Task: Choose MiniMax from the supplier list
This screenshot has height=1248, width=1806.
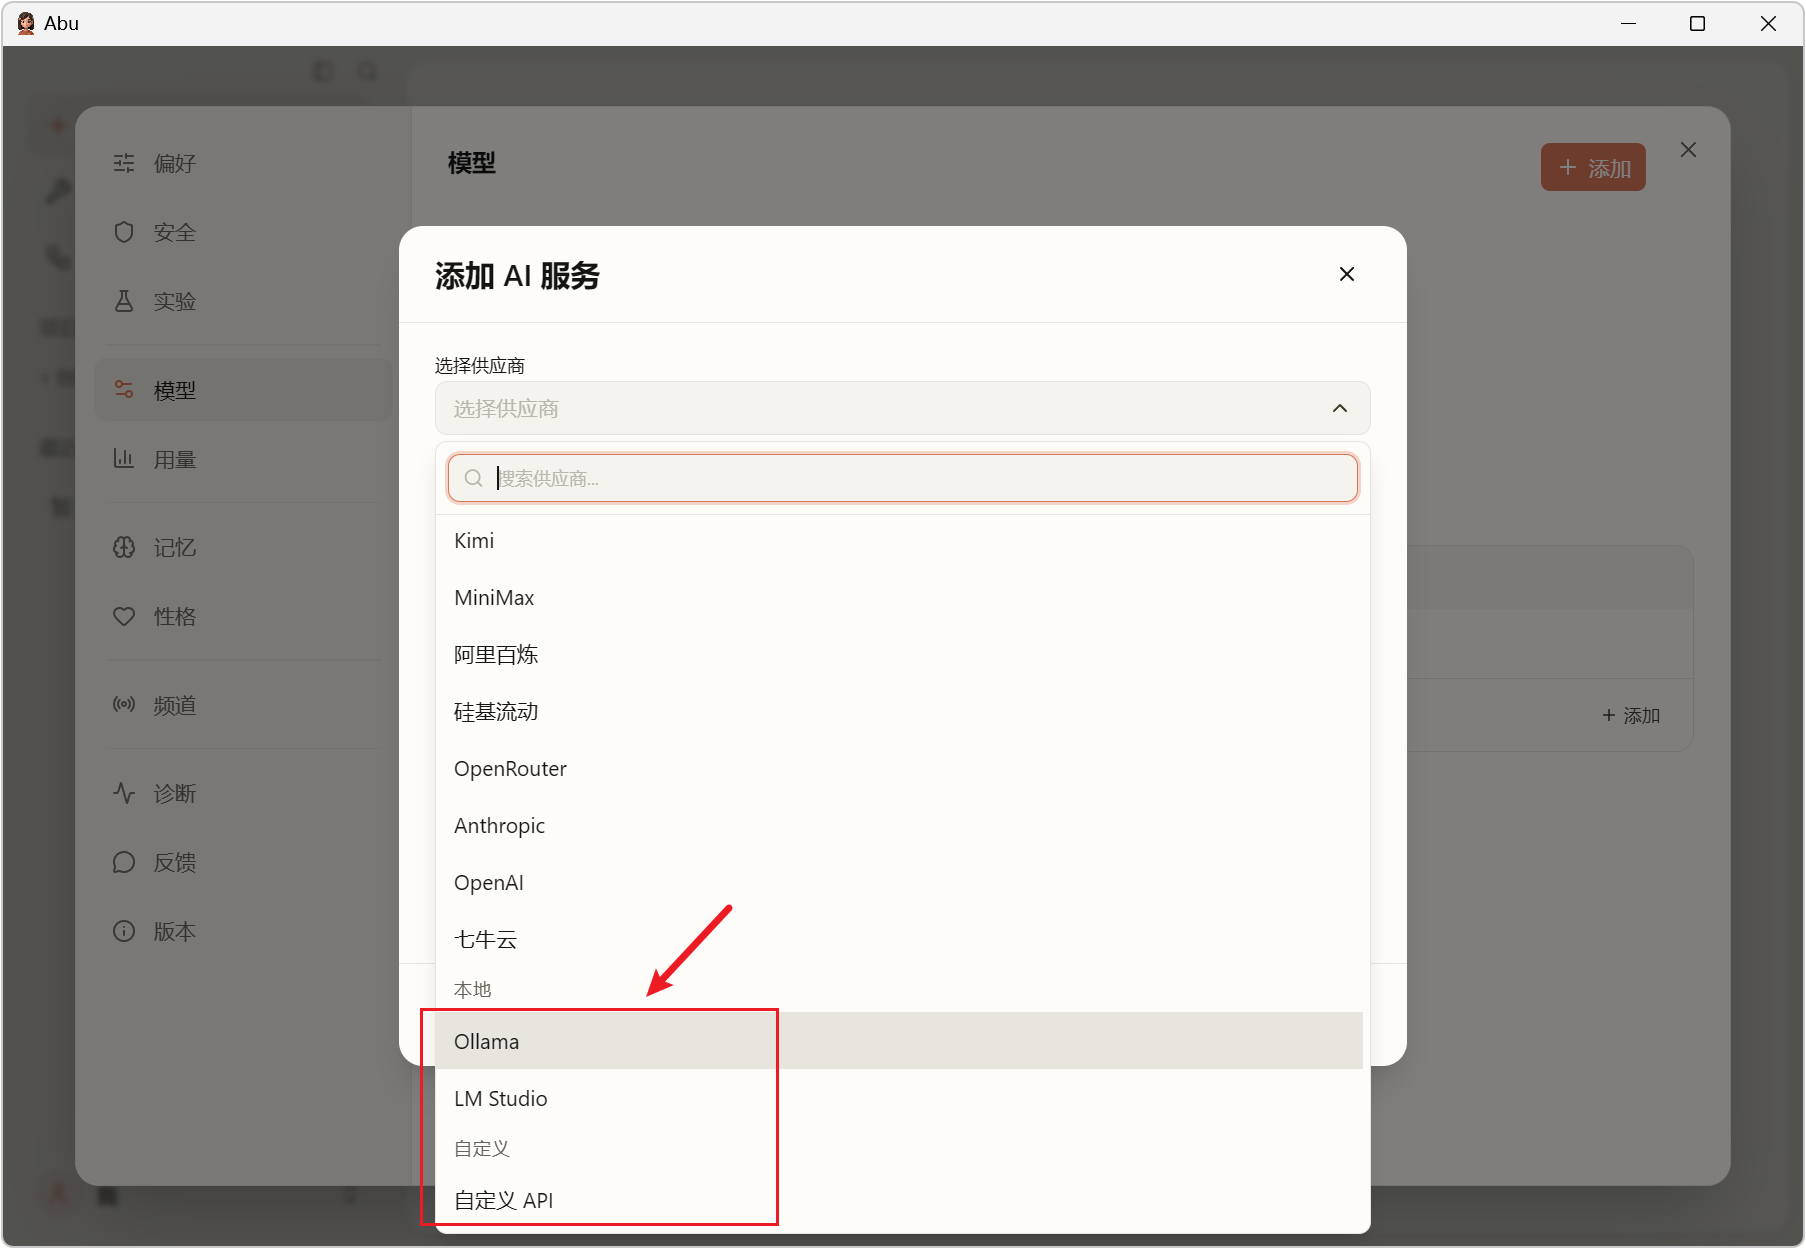Action: [x=899, y=598]
